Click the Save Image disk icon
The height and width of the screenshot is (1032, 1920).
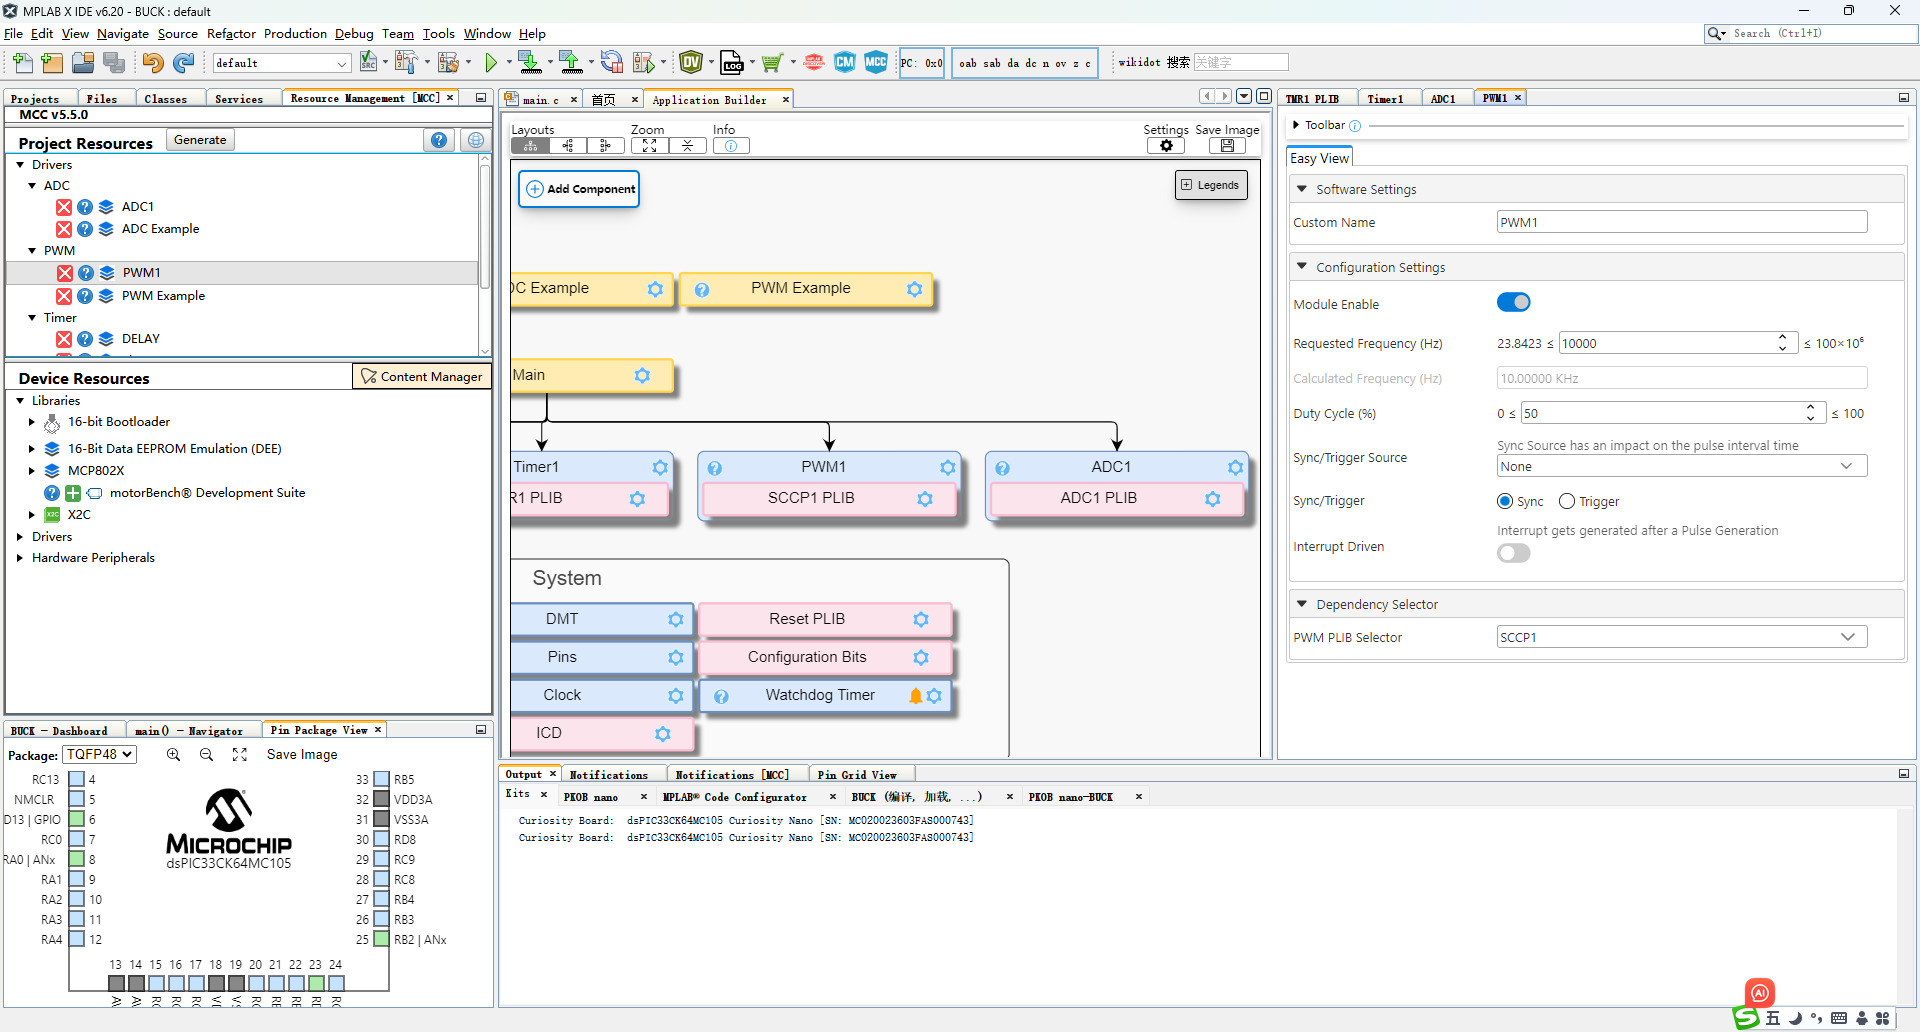pyautogui.click(x=1227, y=146)
